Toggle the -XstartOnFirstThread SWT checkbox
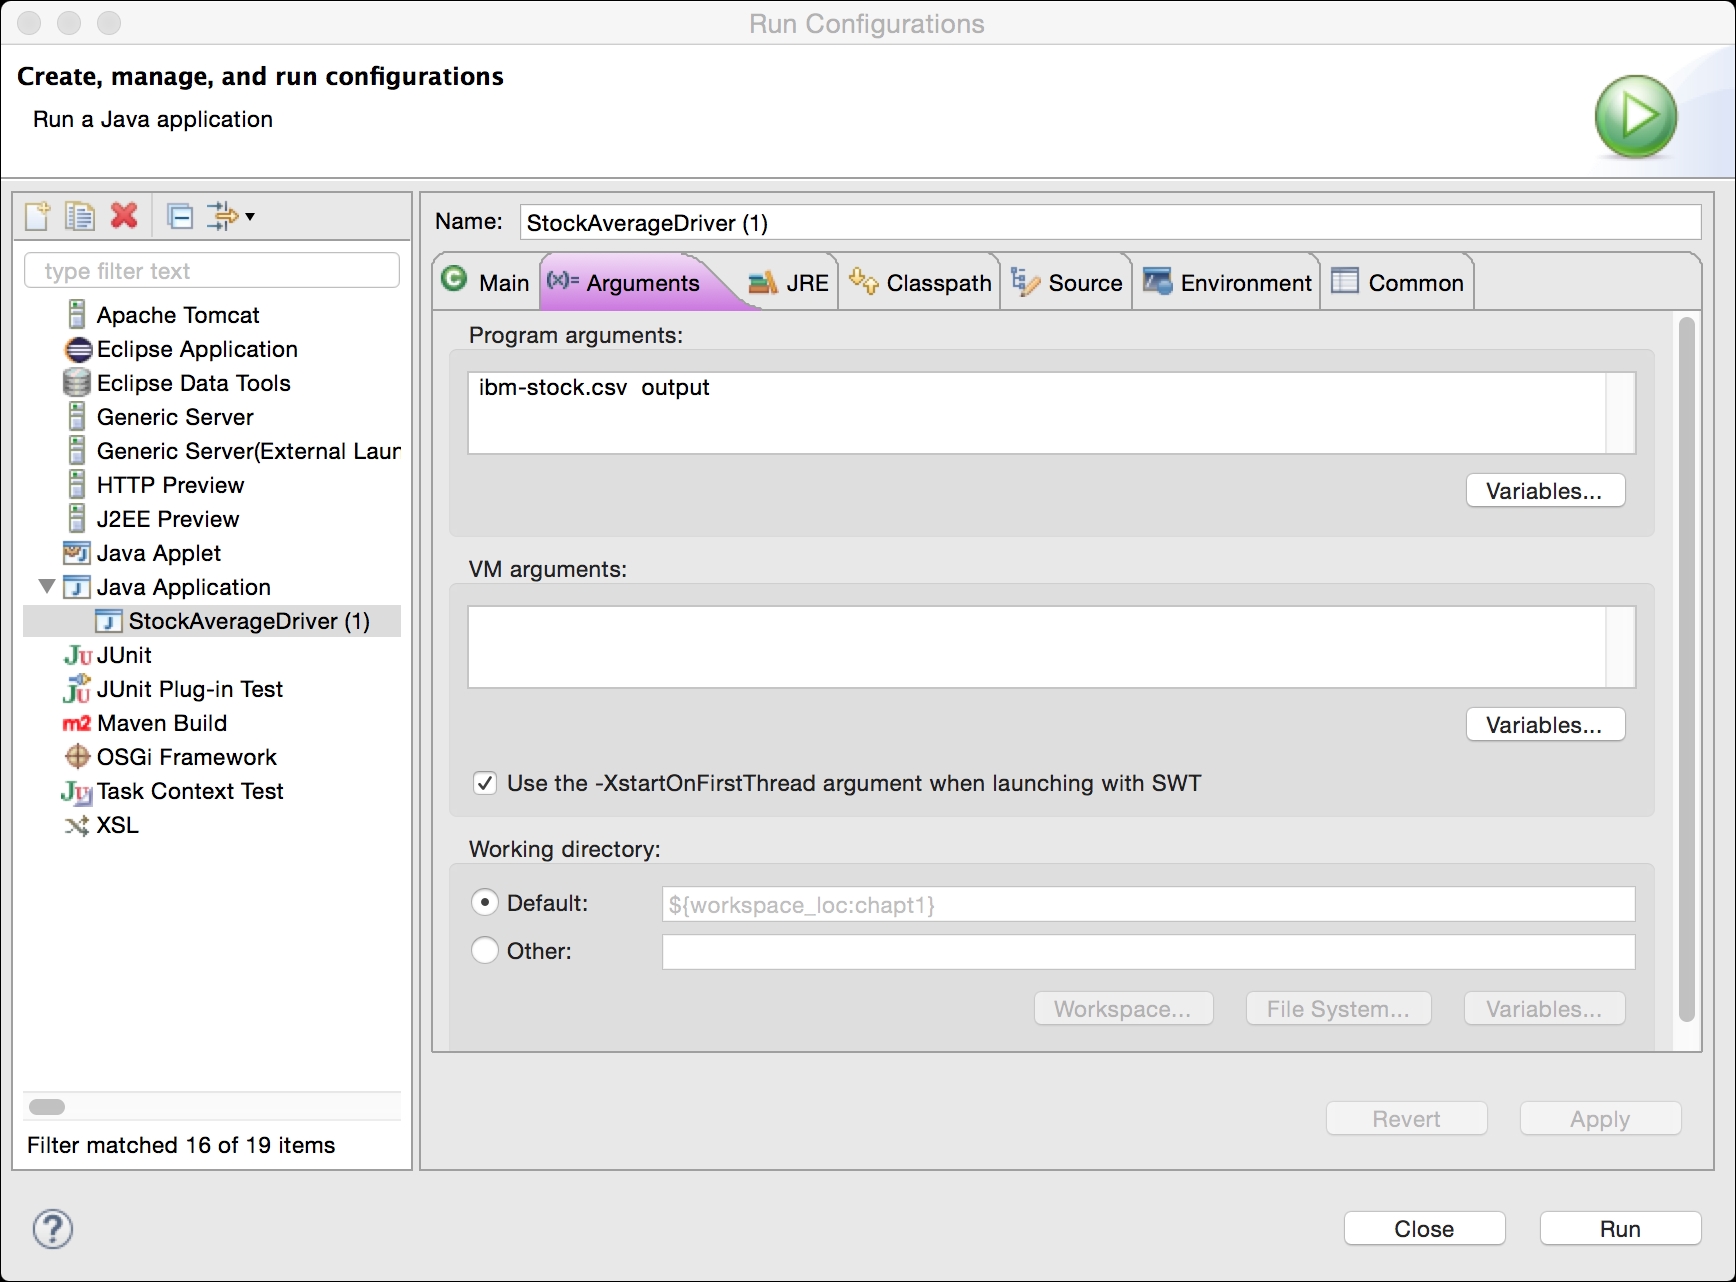This screenshot has width=1736, height=1282. 485,783
